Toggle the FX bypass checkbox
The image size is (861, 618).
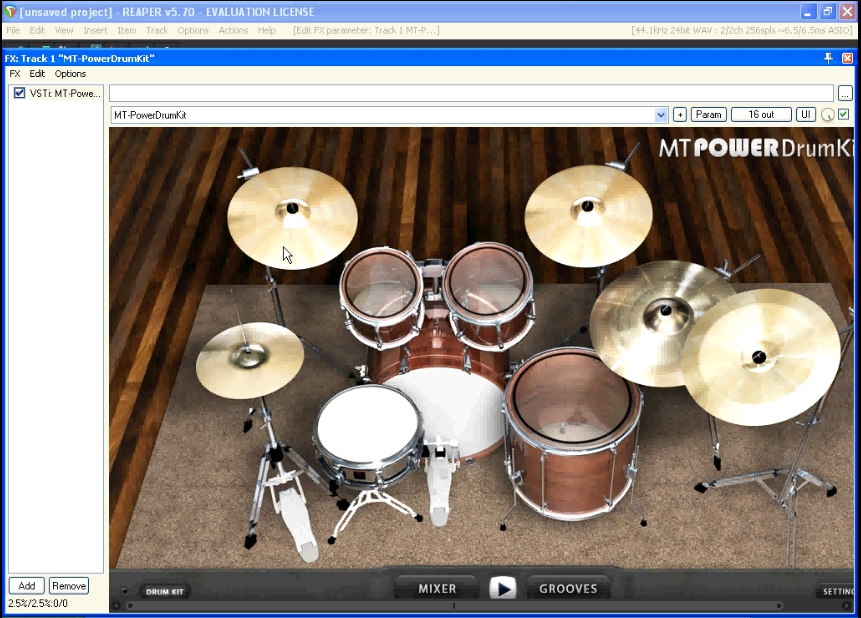844,115
